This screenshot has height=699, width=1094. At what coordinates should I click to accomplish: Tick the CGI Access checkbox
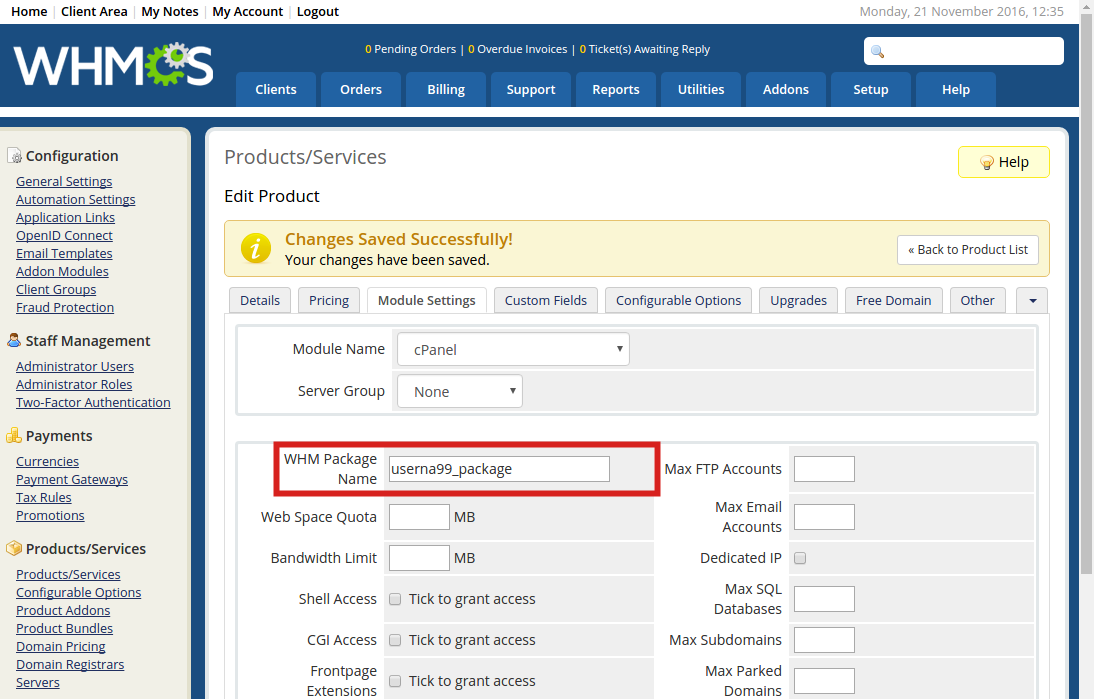395,640
